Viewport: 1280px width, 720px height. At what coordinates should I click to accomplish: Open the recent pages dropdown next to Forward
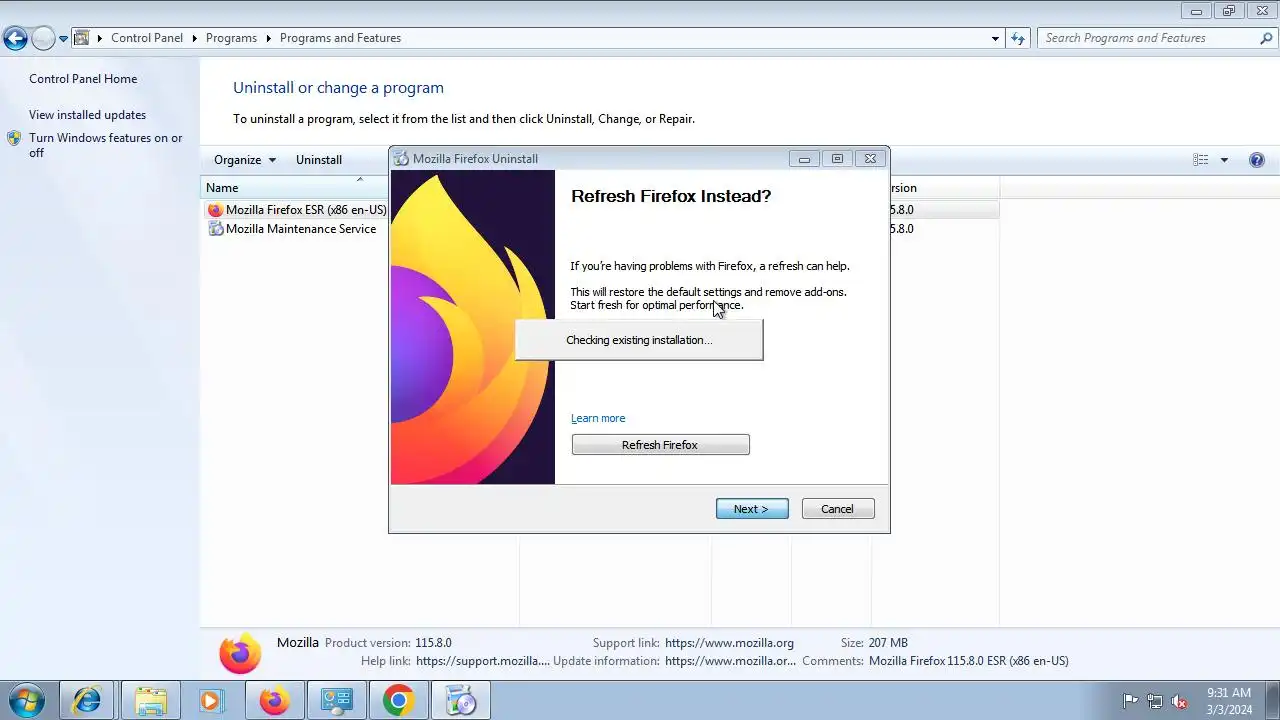tap(63, 39)
